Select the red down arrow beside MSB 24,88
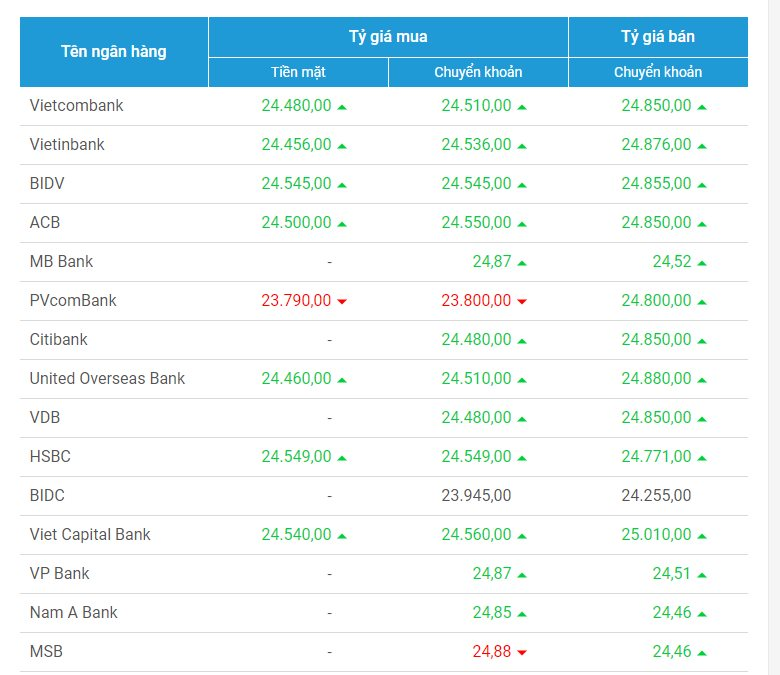Screen dimensions: 780x675 522,652
